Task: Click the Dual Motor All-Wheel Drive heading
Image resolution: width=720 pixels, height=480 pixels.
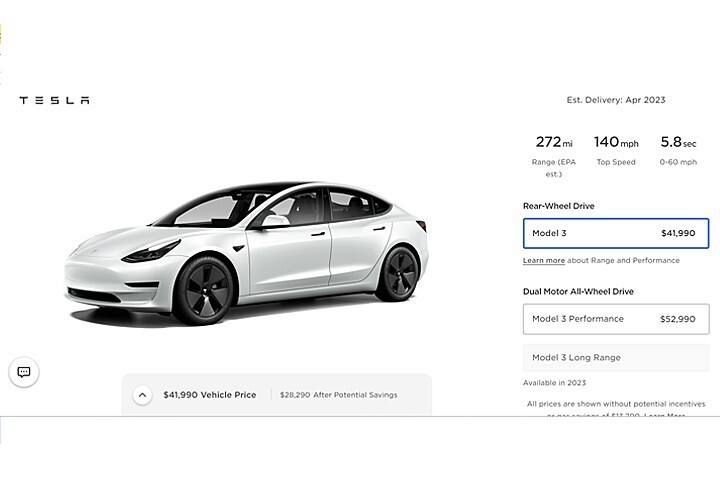Action: (578, 291)
